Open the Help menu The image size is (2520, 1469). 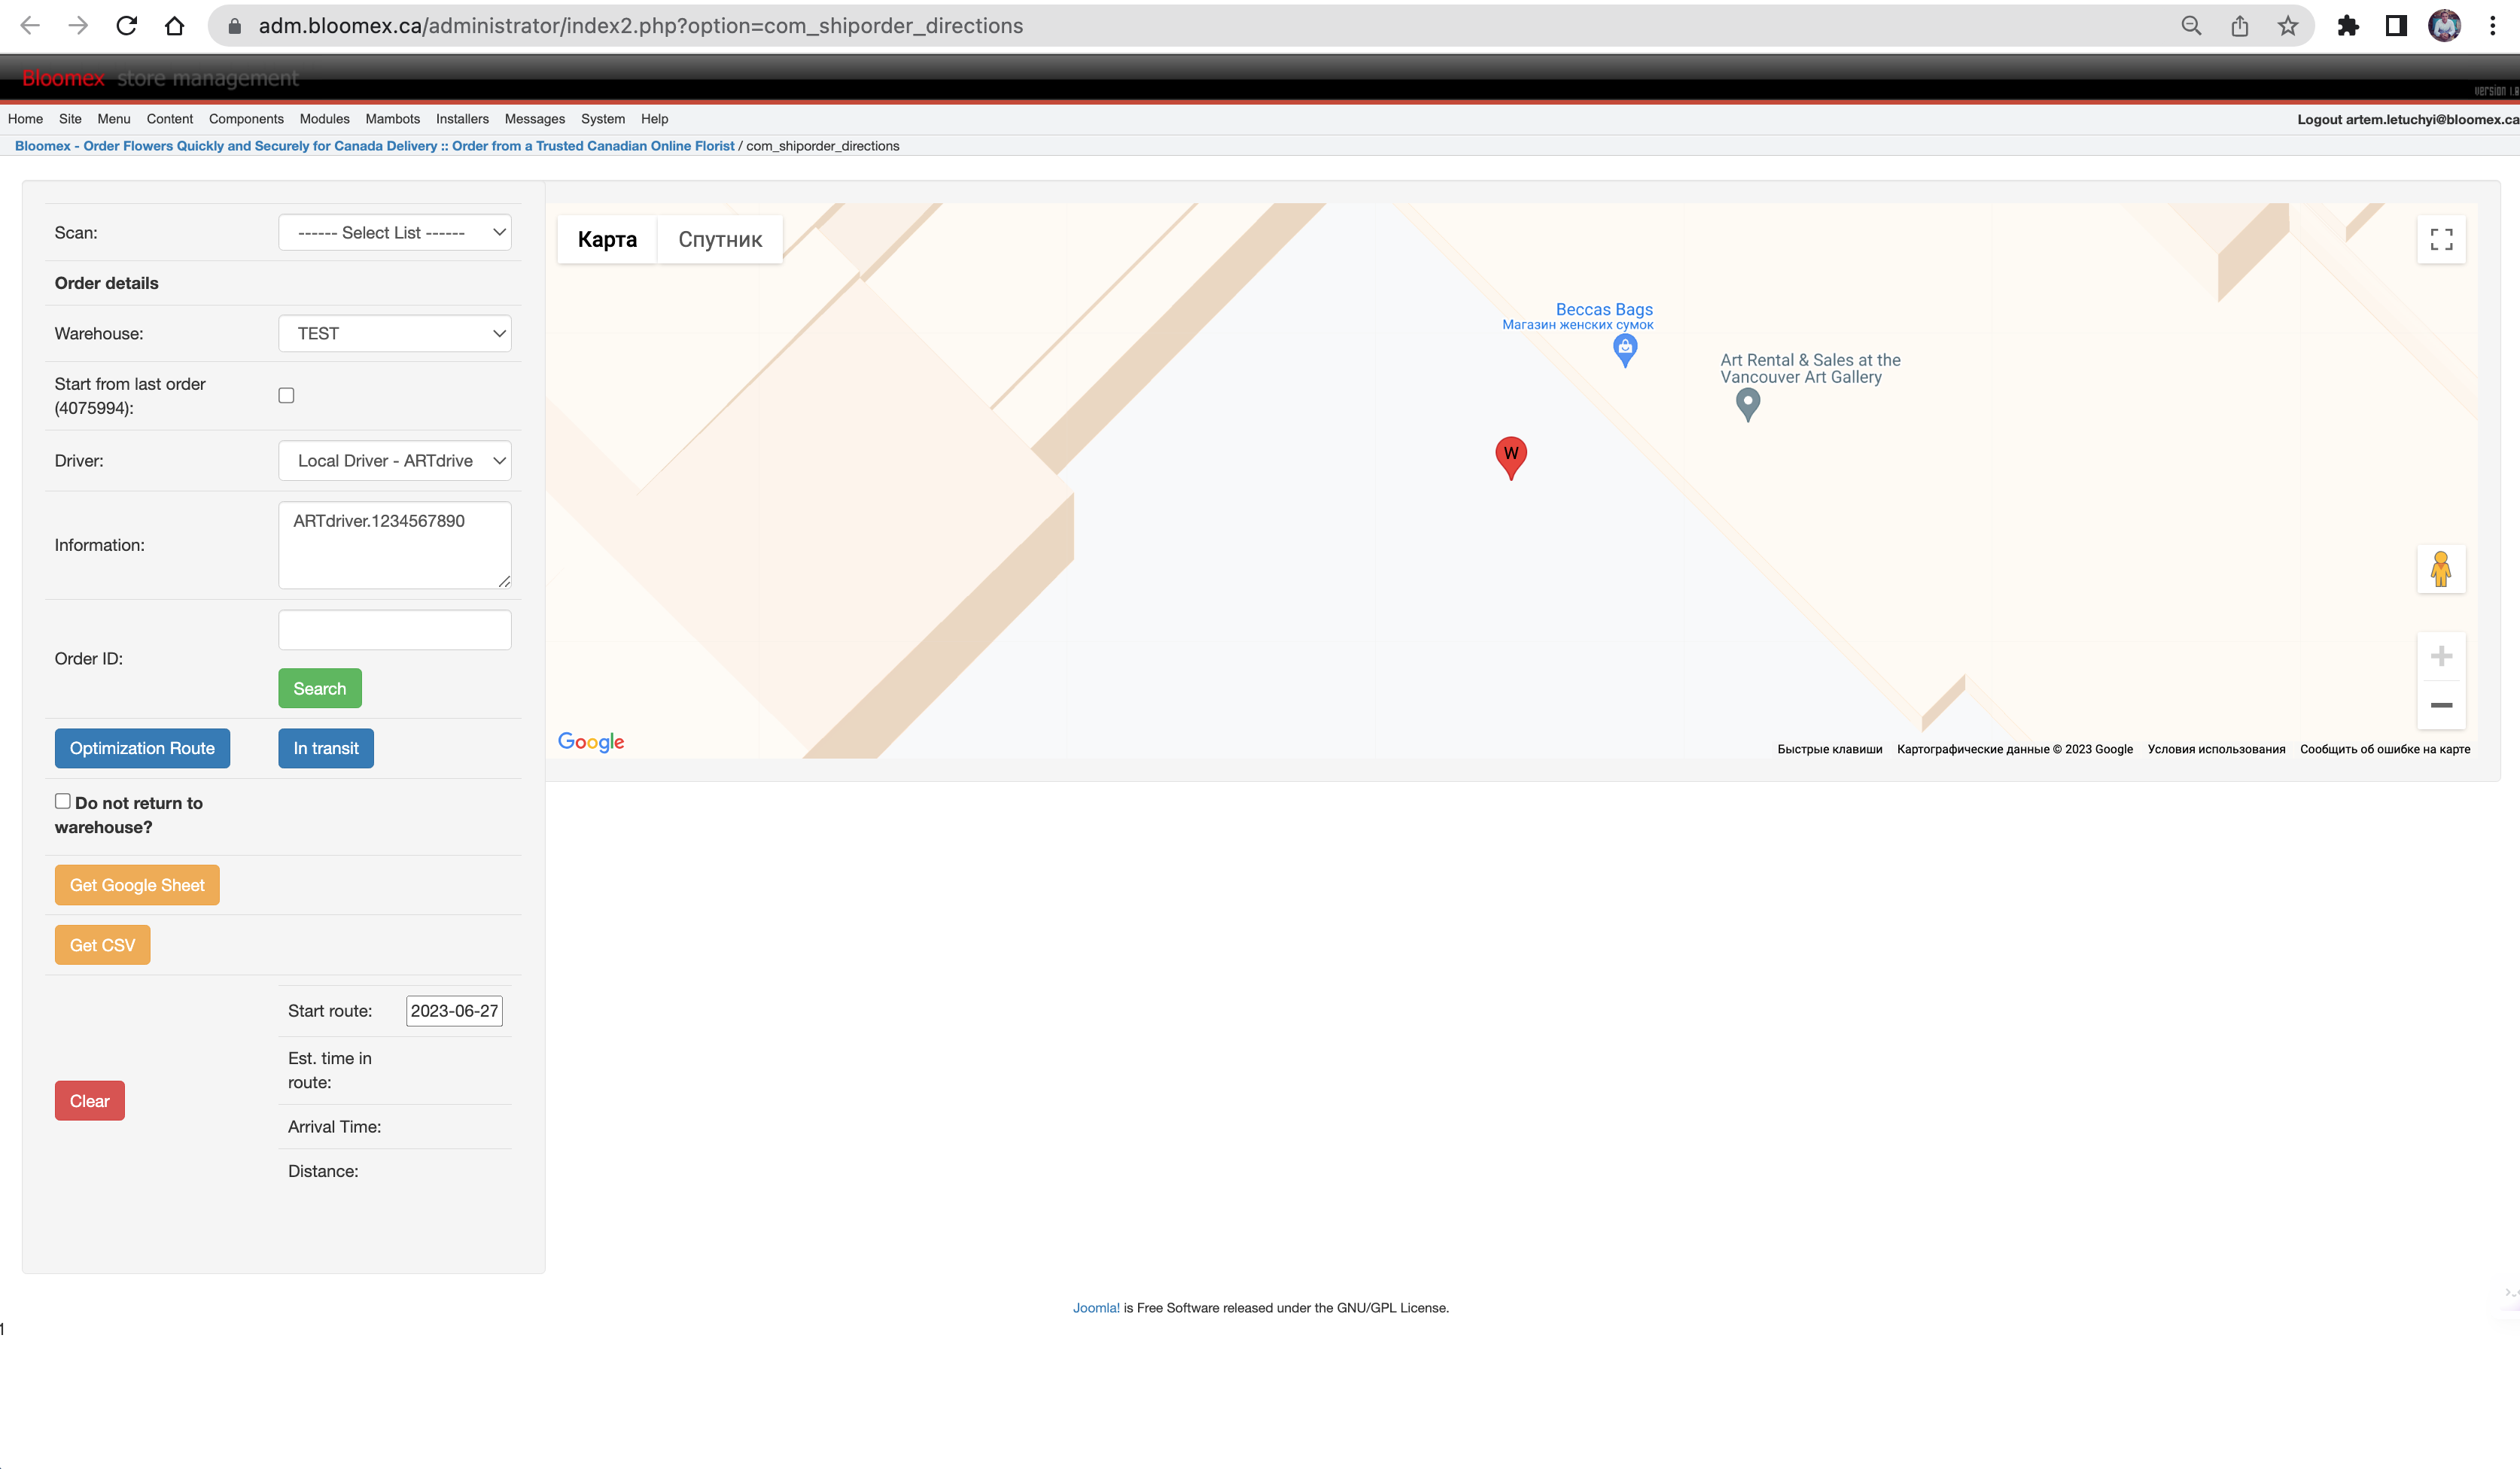point(655,119)
